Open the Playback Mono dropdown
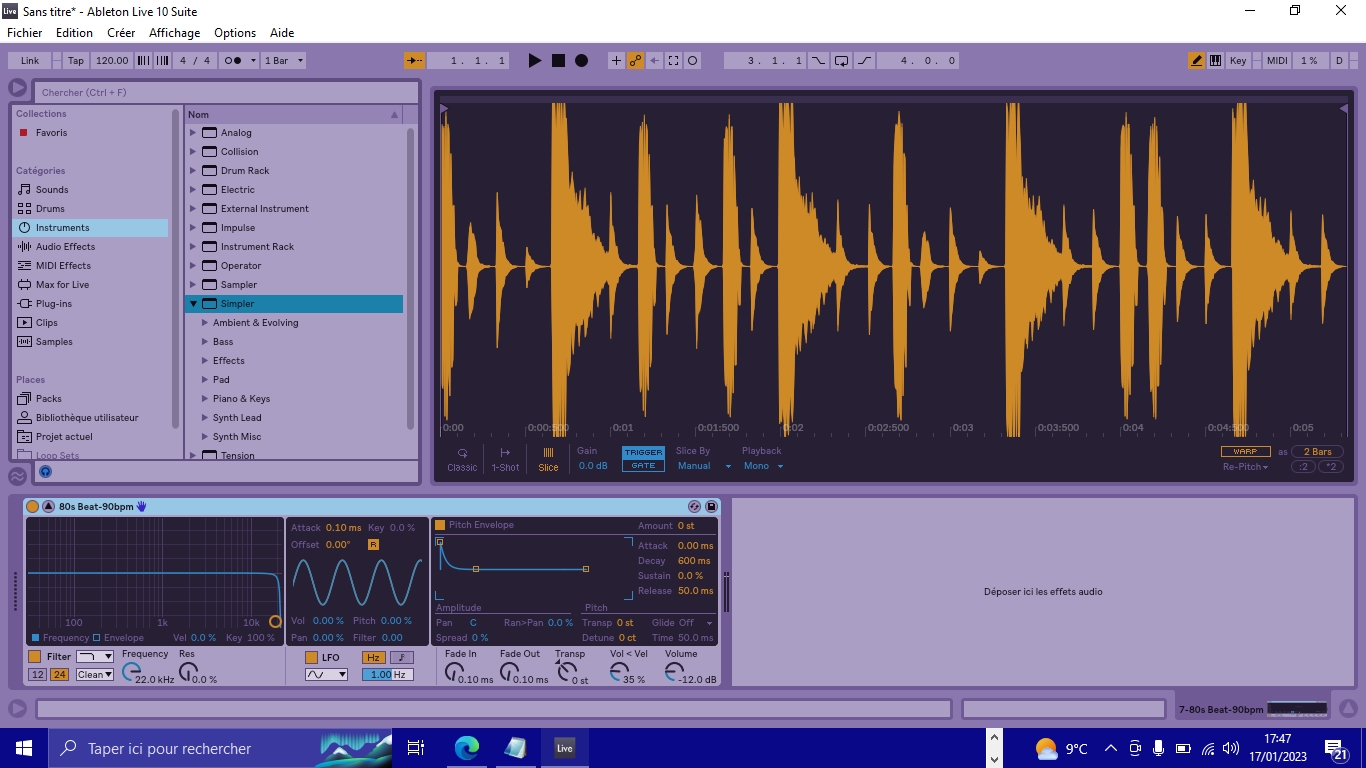Viewport: 1366px width, 768px height. pos(763,466)
